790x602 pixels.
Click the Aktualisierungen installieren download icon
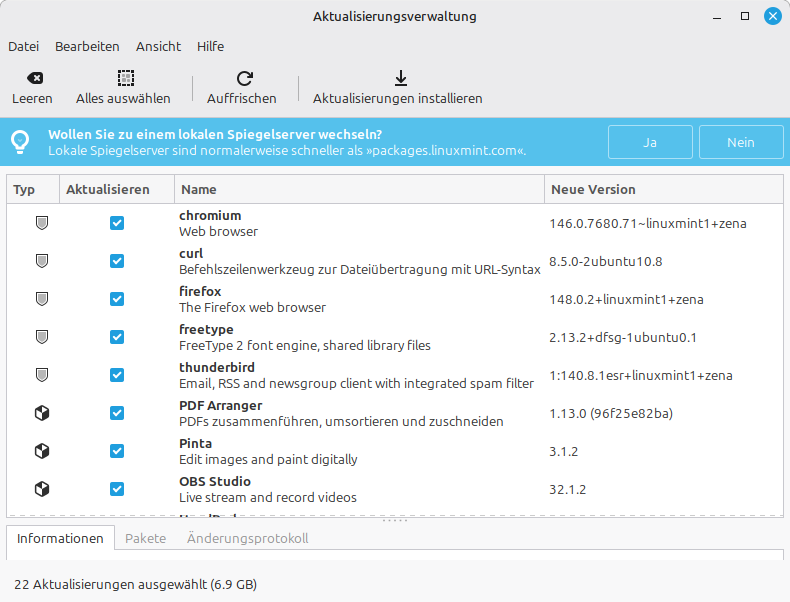[x=401, y=78]
